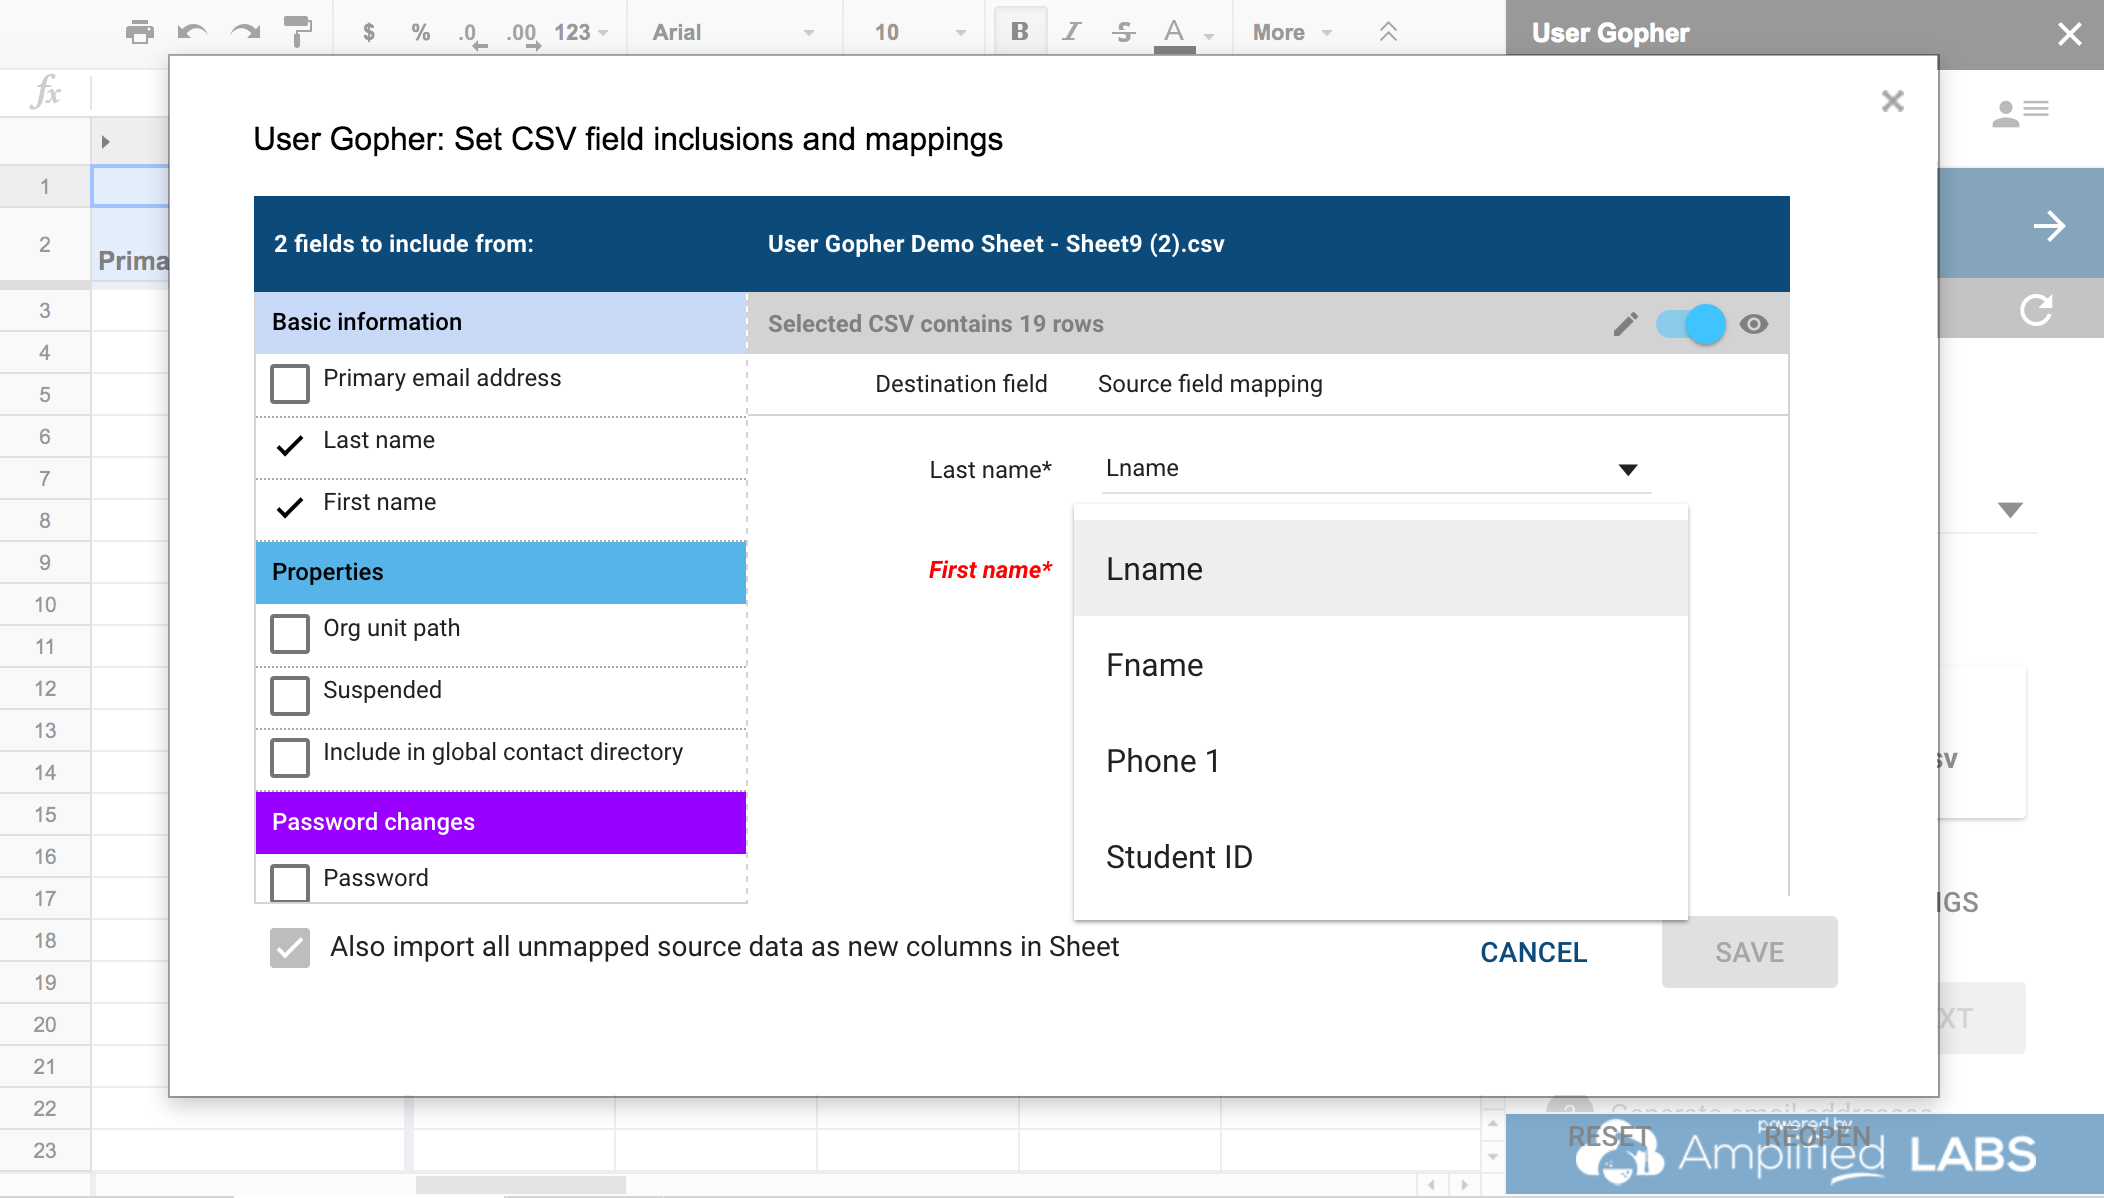This screenshot has width=2104, height=1198.
Task: Apply currency format with dollar icon
Action: [369, 32]
